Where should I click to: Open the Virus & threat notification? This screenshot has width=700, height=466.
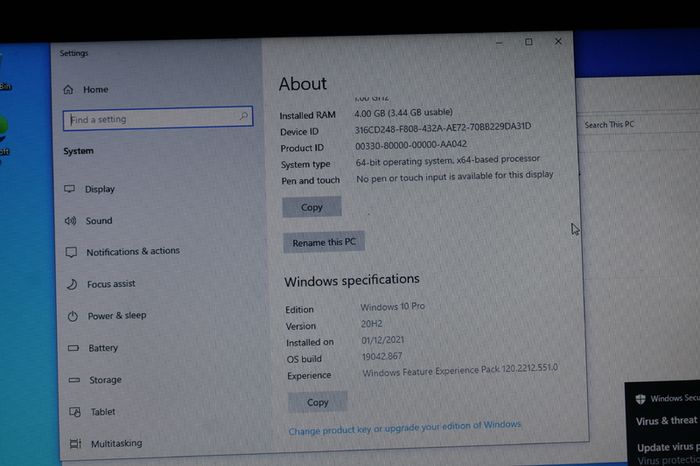666,420
